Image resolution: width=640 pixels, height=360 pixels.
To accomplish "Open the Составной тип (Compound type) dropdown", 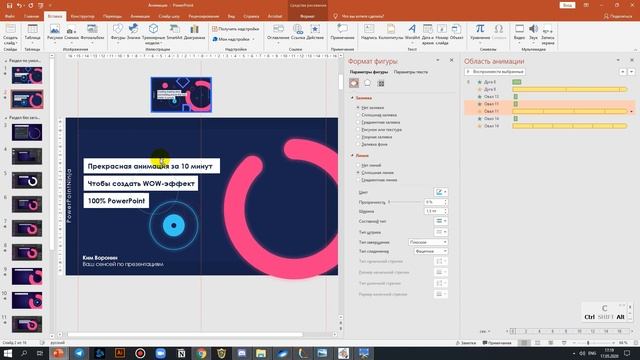I will point(440,221).
